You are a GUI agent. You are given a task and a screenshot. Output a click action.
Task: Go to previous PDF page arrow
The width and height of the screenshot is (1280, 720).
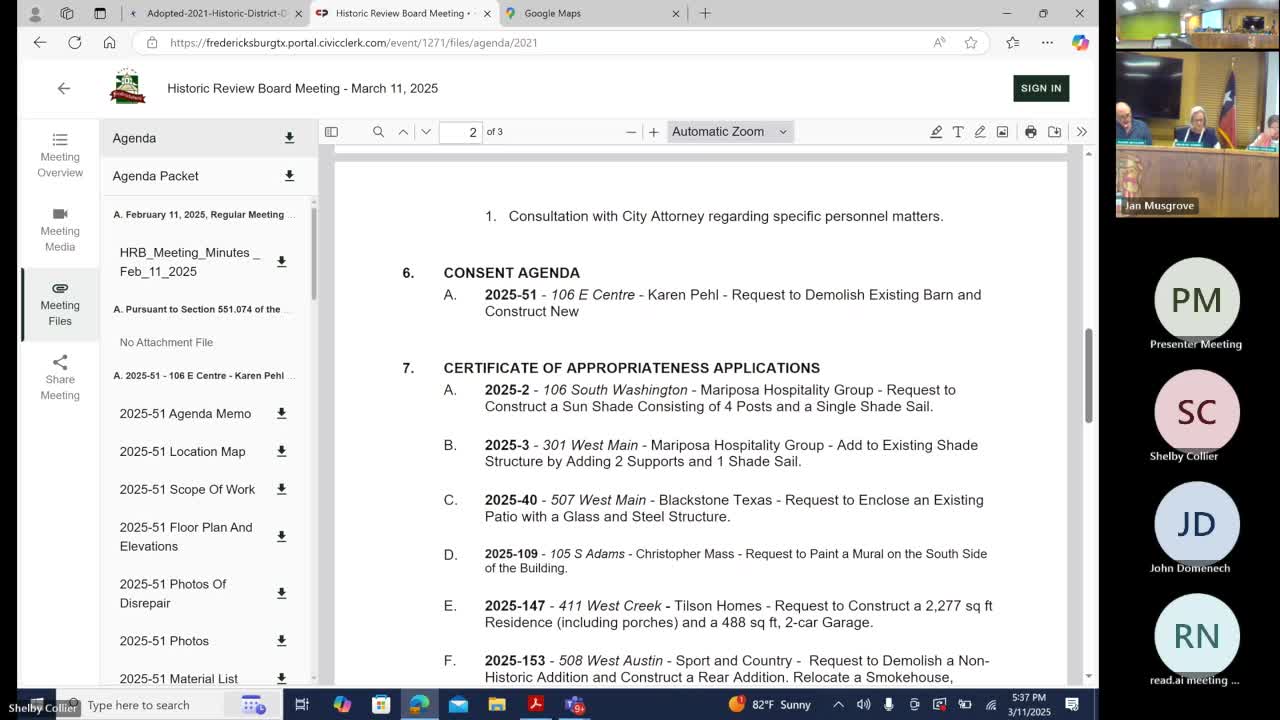pyautogui.click(x=403, y=132)
